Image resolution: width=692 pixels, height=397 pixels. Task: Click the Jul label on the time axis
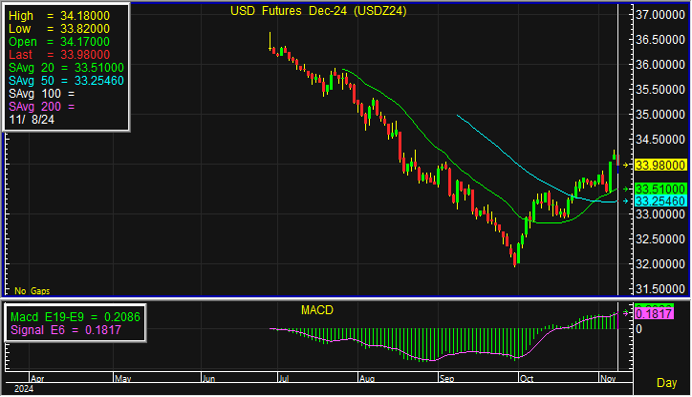284,378
